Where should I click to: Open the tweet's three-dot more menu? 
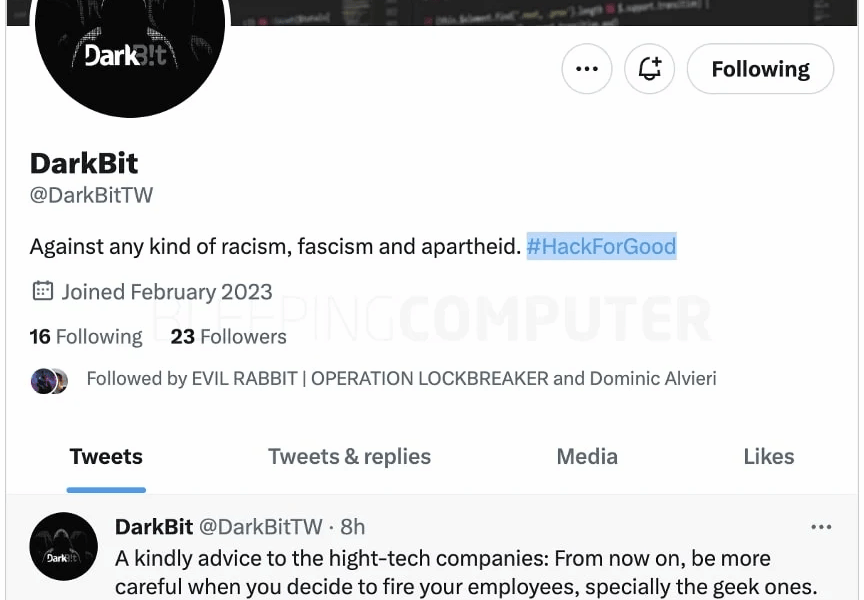tap(821, 527)
